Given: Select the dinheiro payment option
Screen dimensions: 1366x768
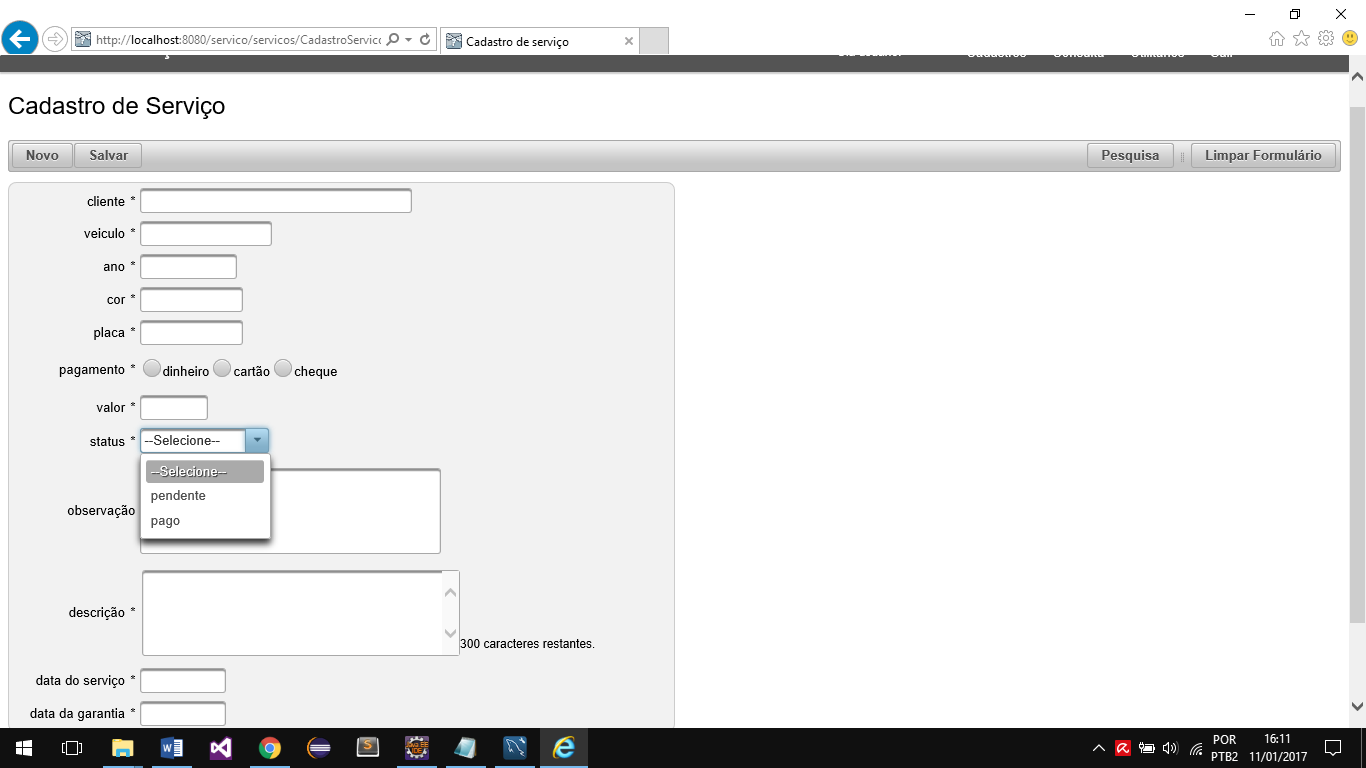Looking at the screenshot, I should pyautogui.click(x=152, y=368).
